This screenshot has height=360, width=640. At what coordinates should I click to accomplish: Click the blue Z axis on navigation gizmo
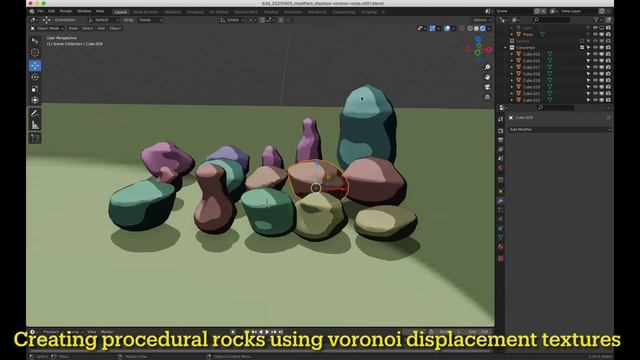click(478, 40)
